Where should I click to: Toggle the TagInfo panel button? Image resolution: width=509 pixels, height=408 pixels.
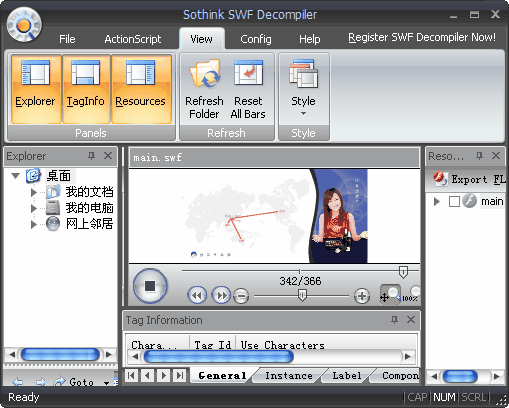[x=86, y=88]
